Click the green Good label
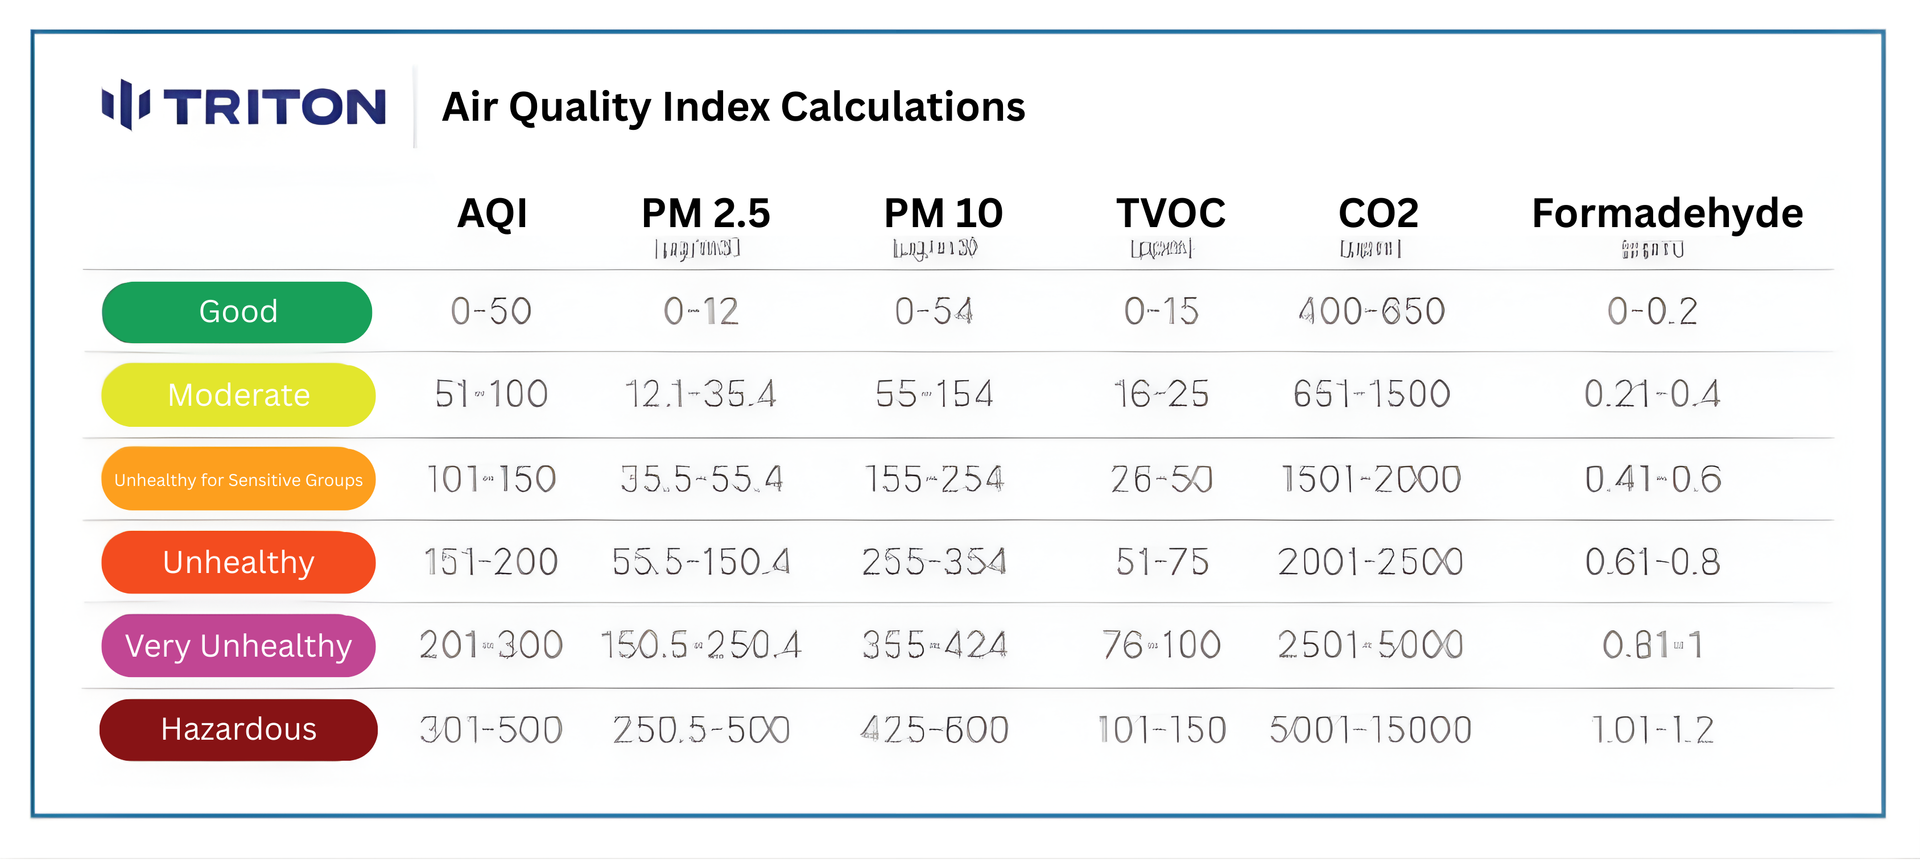The image size is (1920, 861). pos(237,312)
